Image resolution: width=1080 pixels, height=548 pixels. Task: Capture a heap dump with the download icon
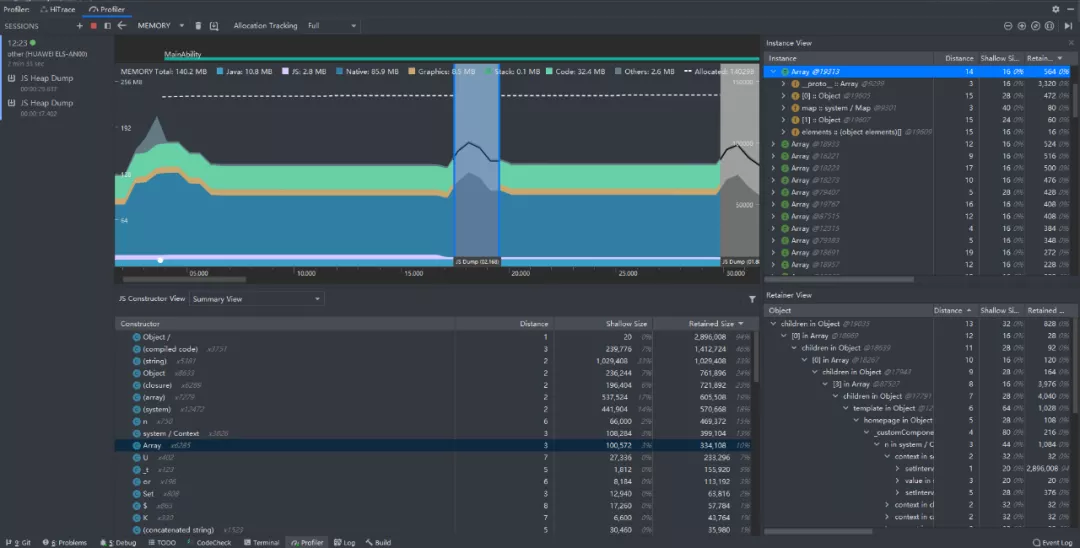[x=214, y=25]
